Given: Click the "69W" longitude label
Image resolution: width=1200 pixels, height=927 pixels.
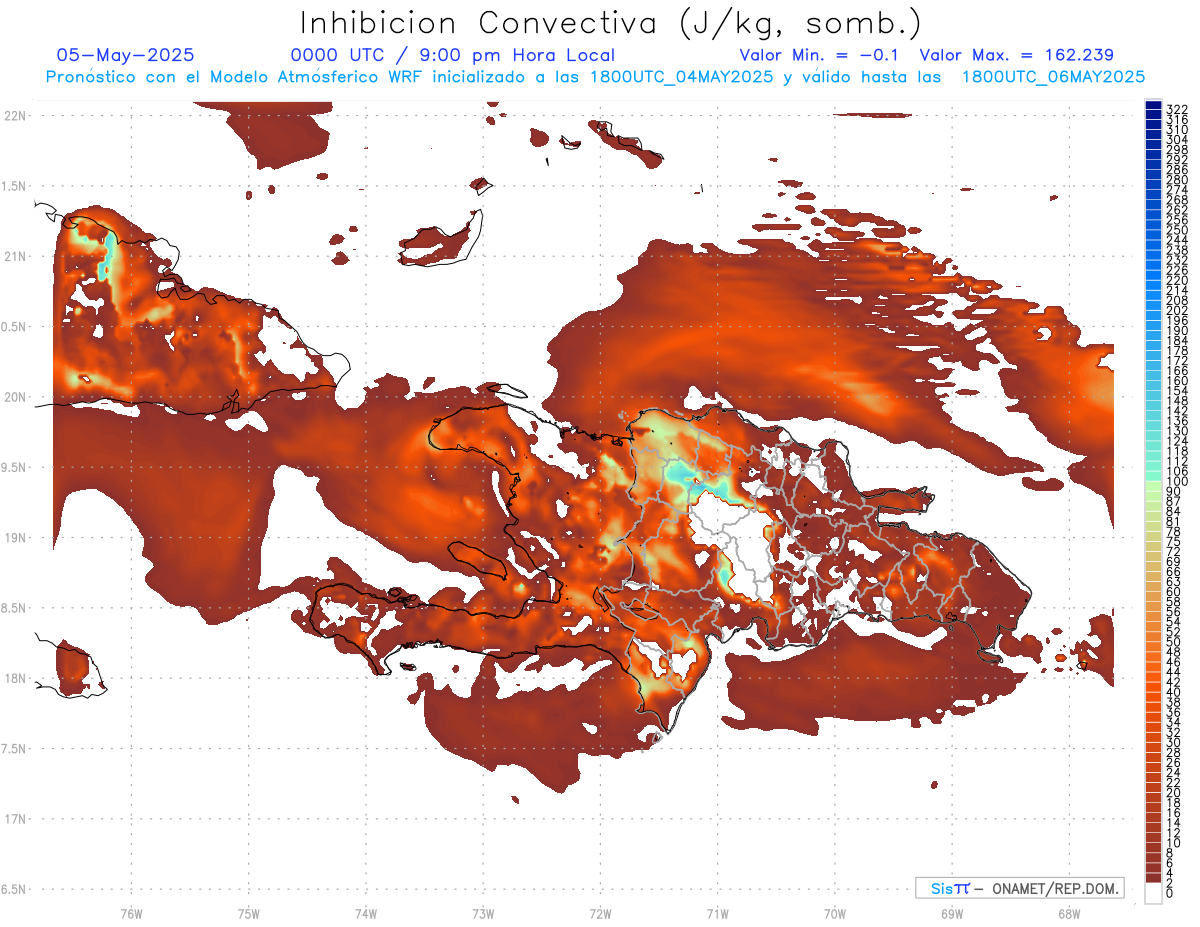Looking at the screenshot, I should [x=952, y=913].
